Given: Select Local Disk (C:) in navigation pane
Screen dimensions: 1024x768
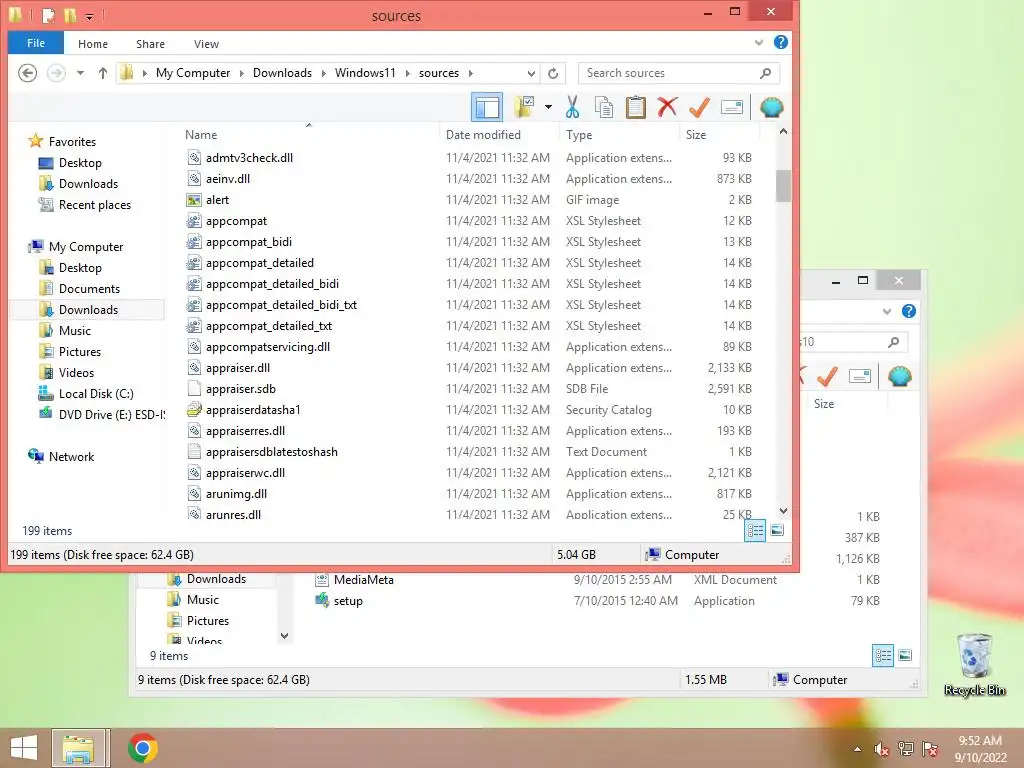Looking at the screenshot, I should pos(96,394).
